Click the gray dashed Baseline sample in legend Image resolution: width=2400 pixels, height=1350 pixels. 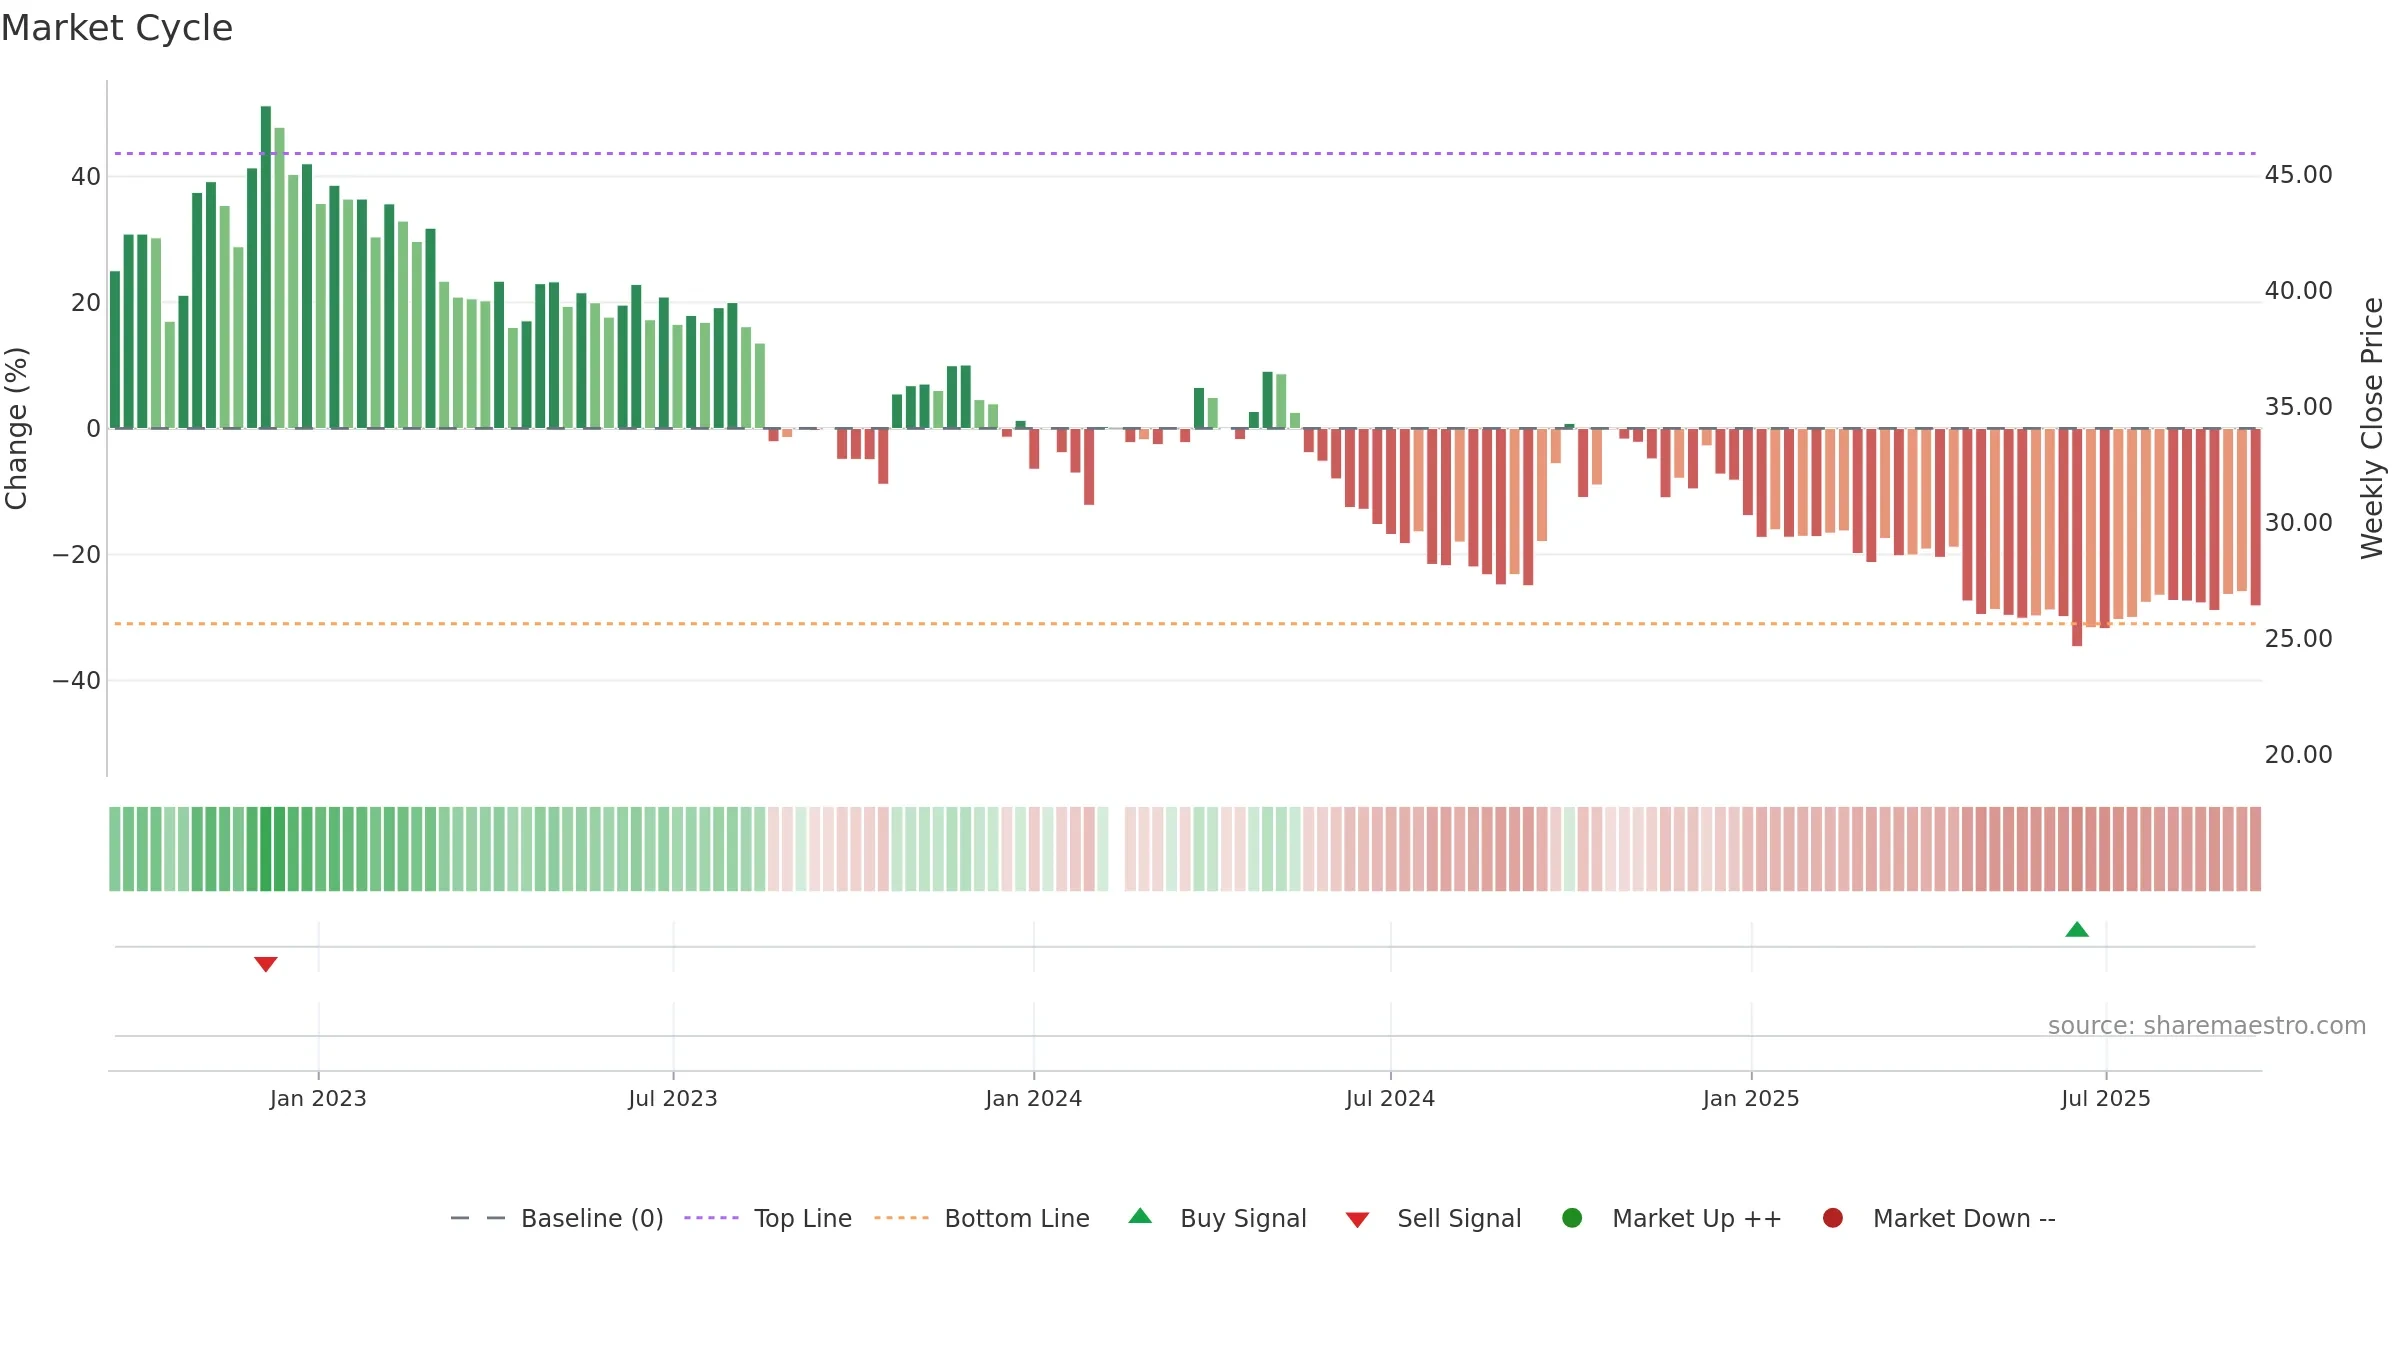coord(478,1218)
